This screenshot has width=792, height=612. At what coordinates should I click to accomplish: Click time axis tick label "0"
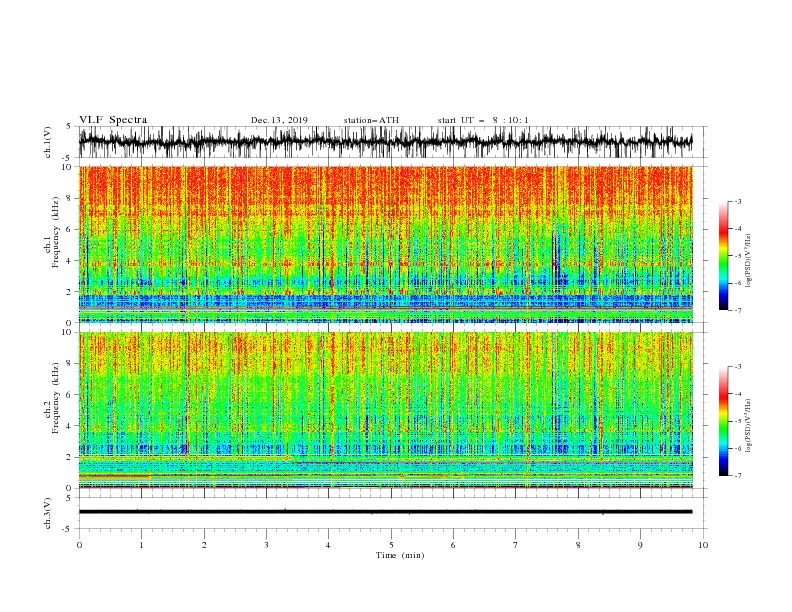click(x=79, y=545)
